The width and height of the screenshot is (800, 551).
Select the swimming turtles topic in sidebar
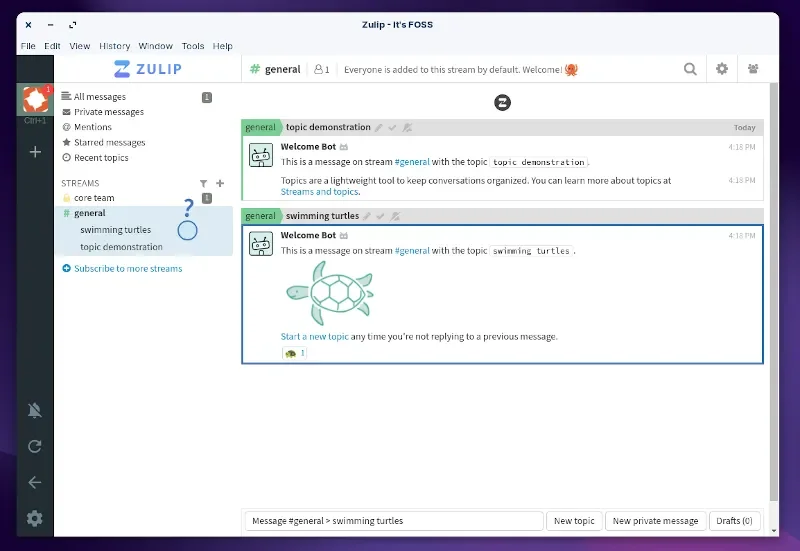click(x=115, y=230)
